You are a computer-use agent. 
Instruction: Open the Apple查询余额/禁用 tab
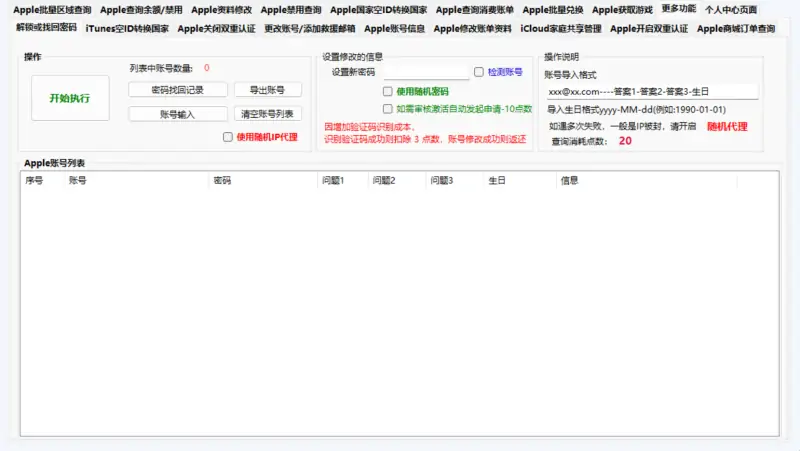point(141,9)
